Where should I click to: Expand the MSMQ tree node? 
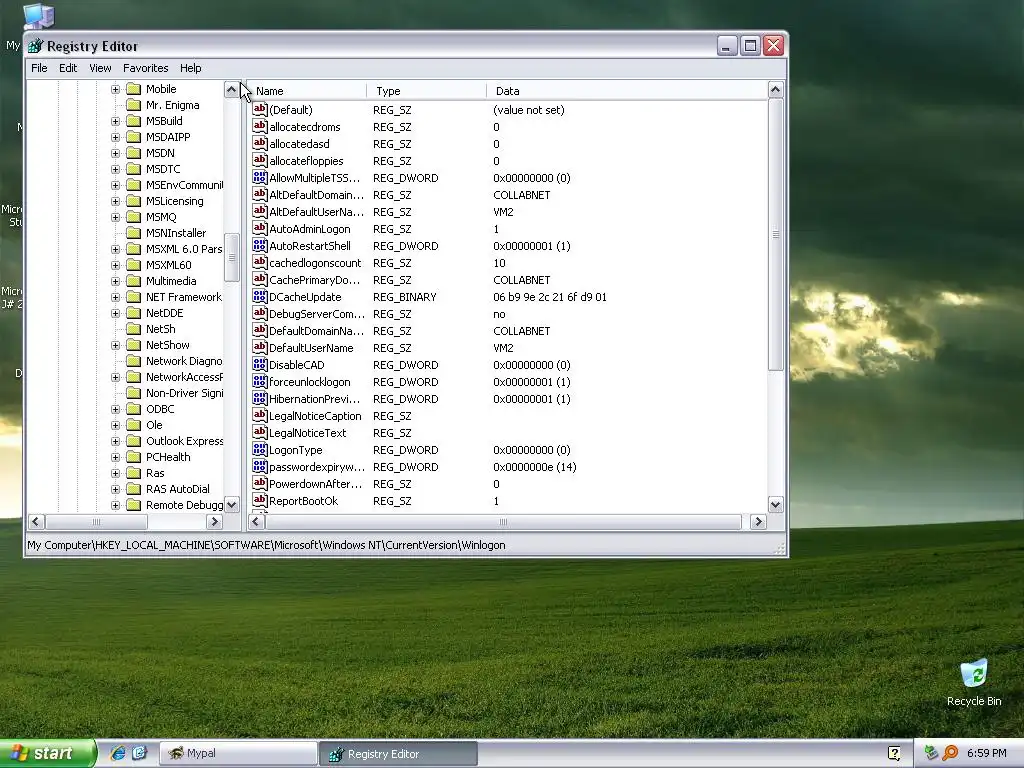116,217
